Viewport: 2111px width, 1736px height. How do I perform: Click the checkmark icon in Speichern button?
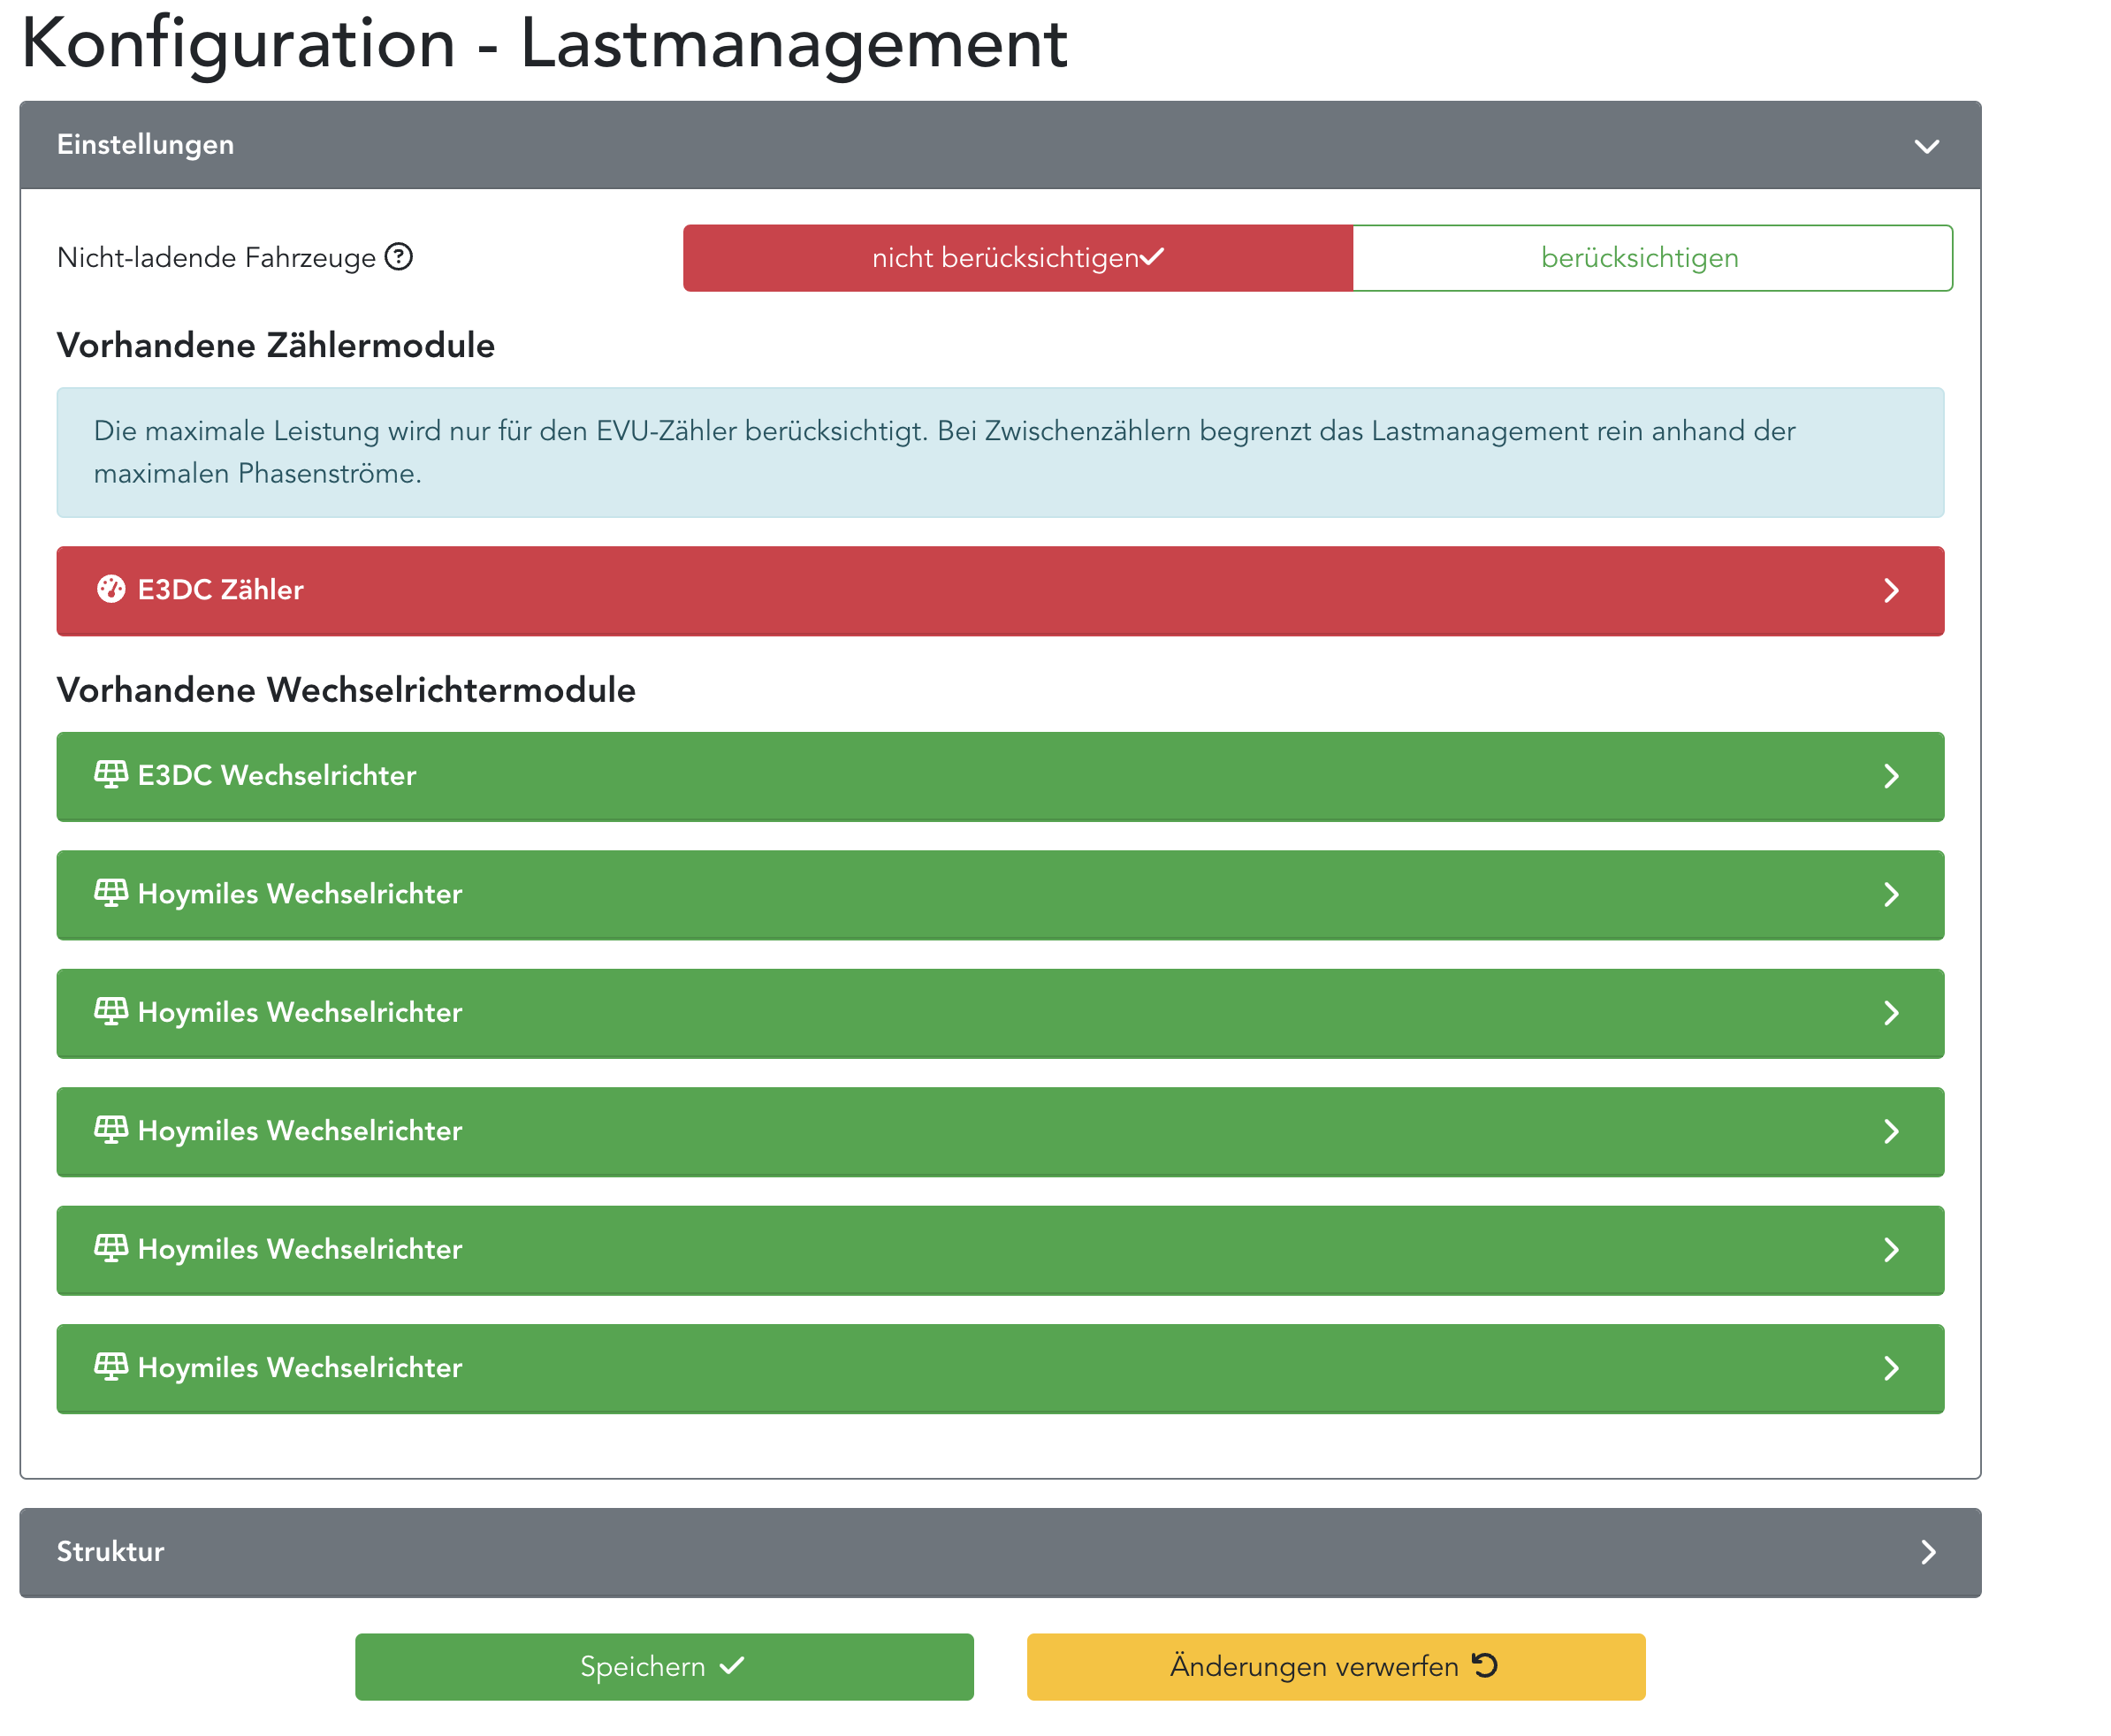coord(732,1665)
